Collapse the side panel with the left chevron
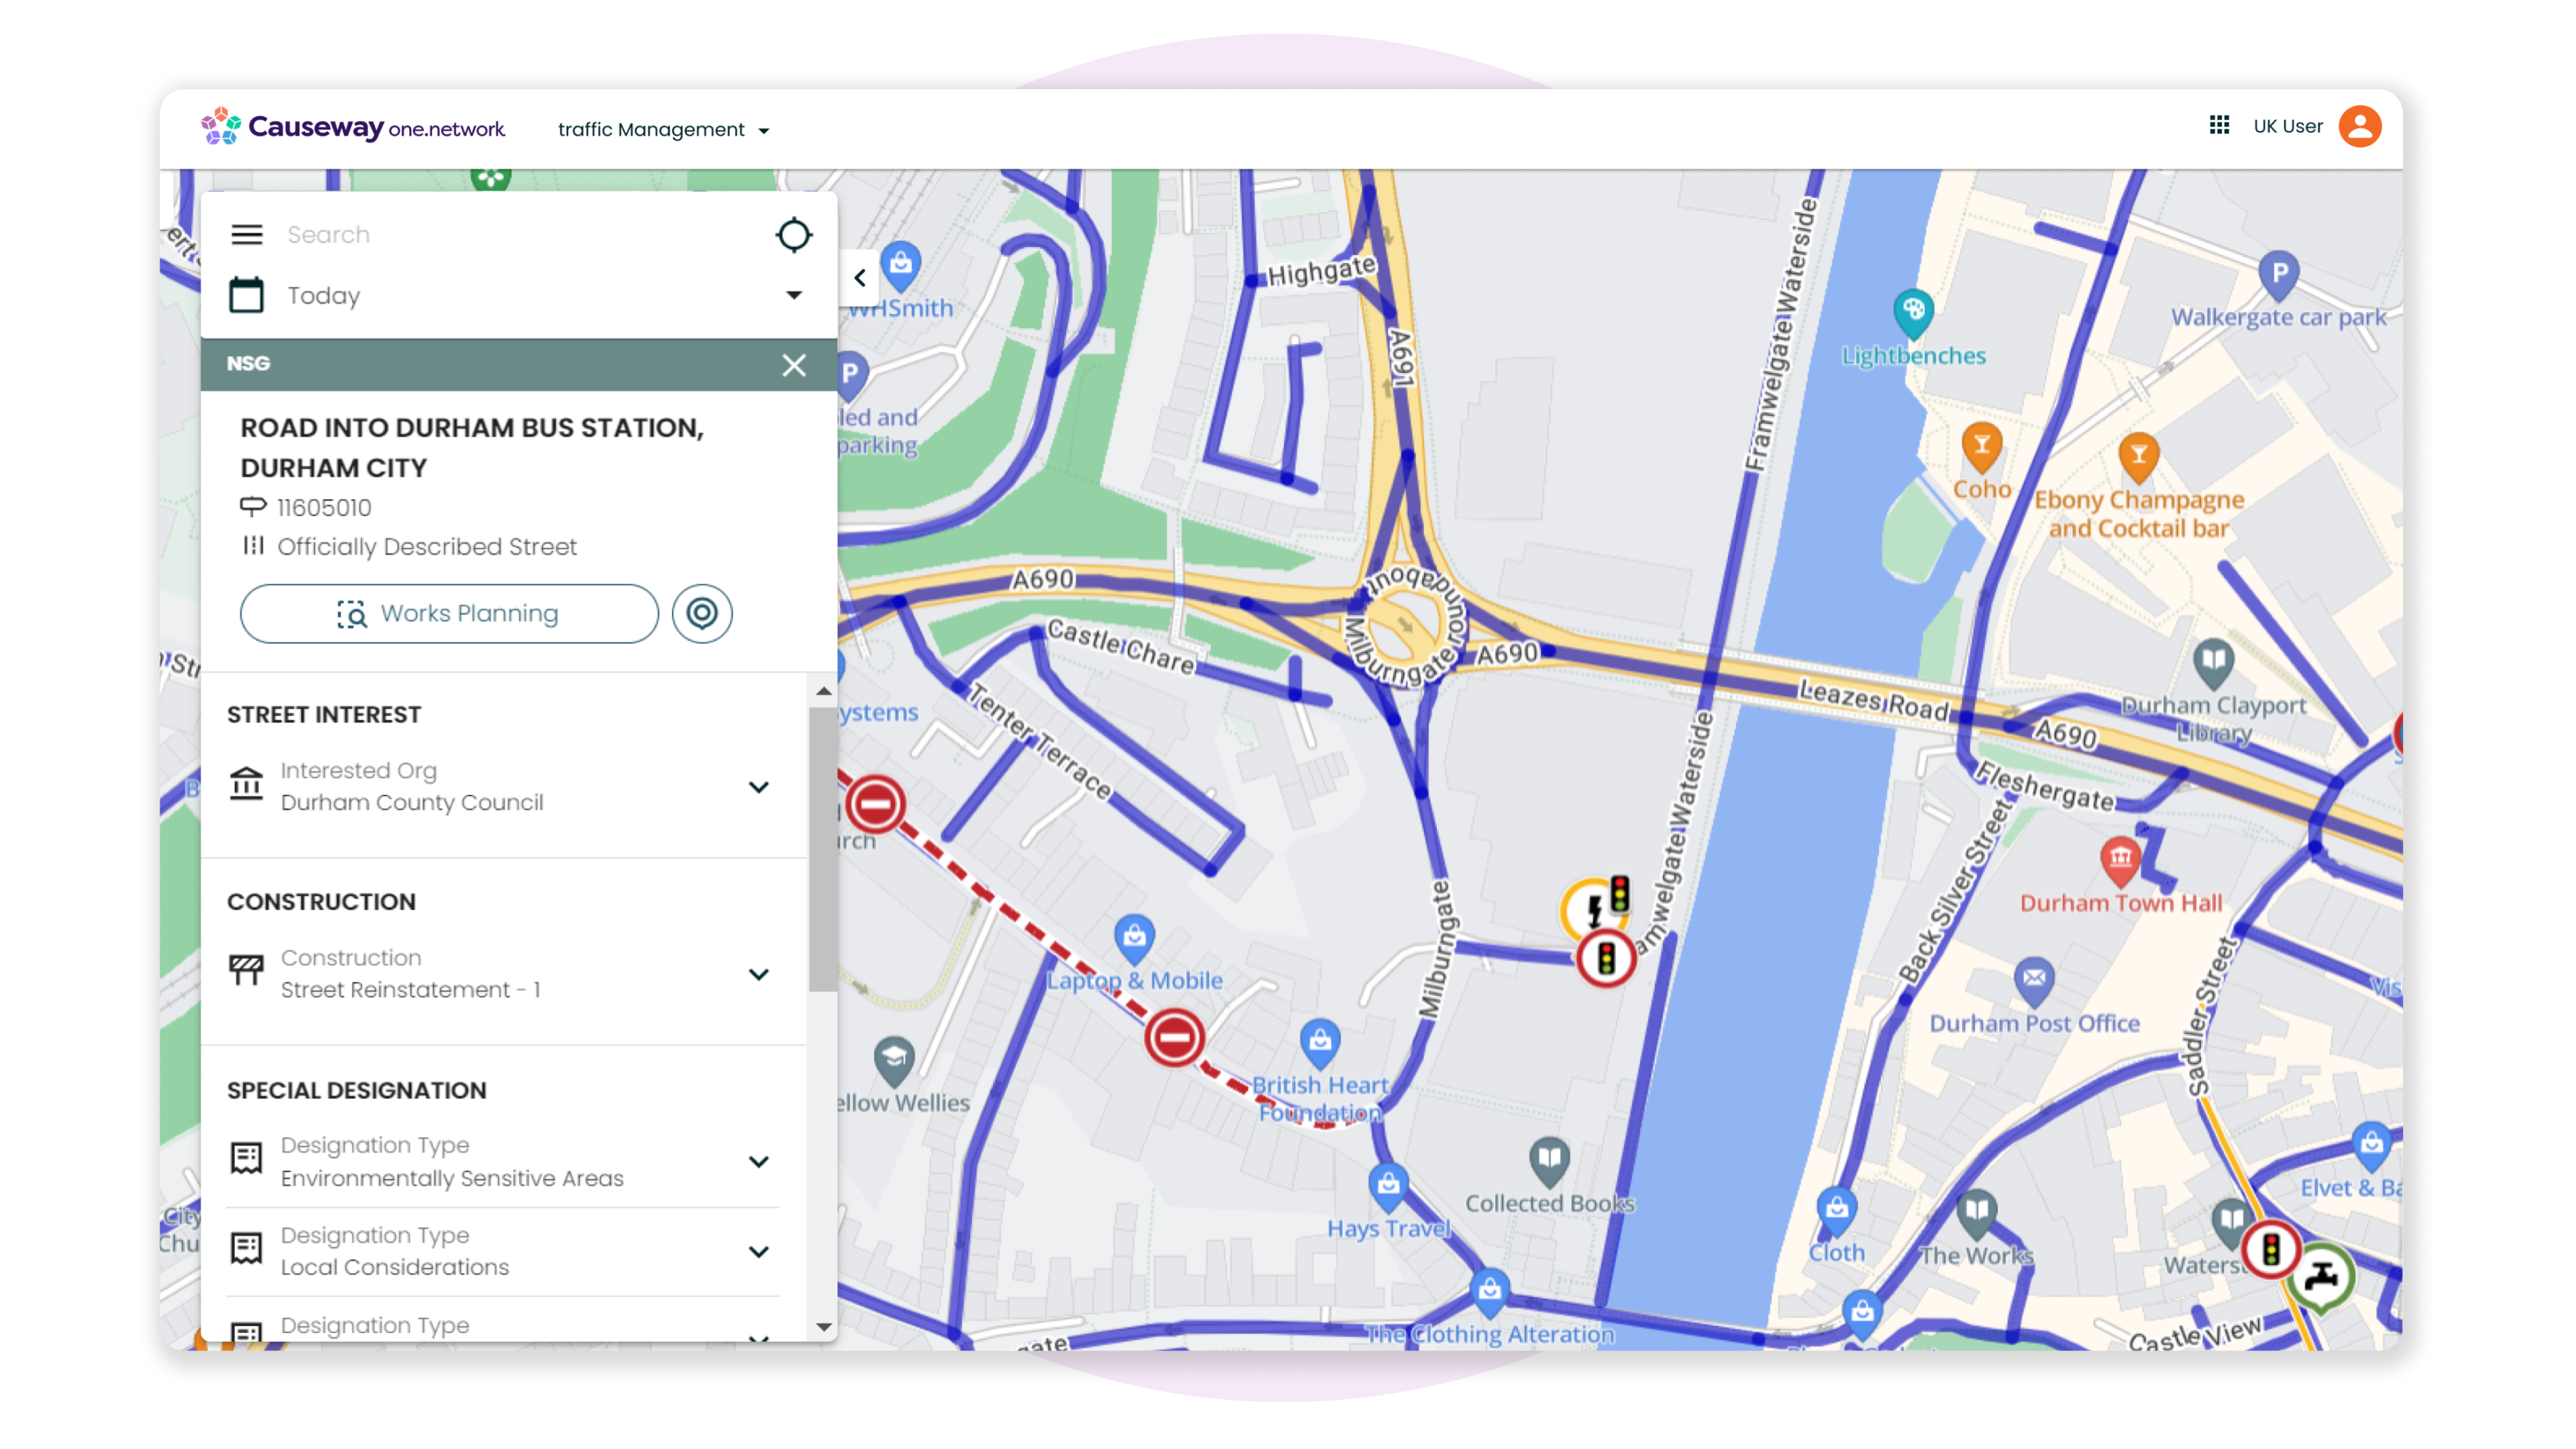Viewport: 2576px width, 1449px height. pyautogui.click(x=860, y=278)
